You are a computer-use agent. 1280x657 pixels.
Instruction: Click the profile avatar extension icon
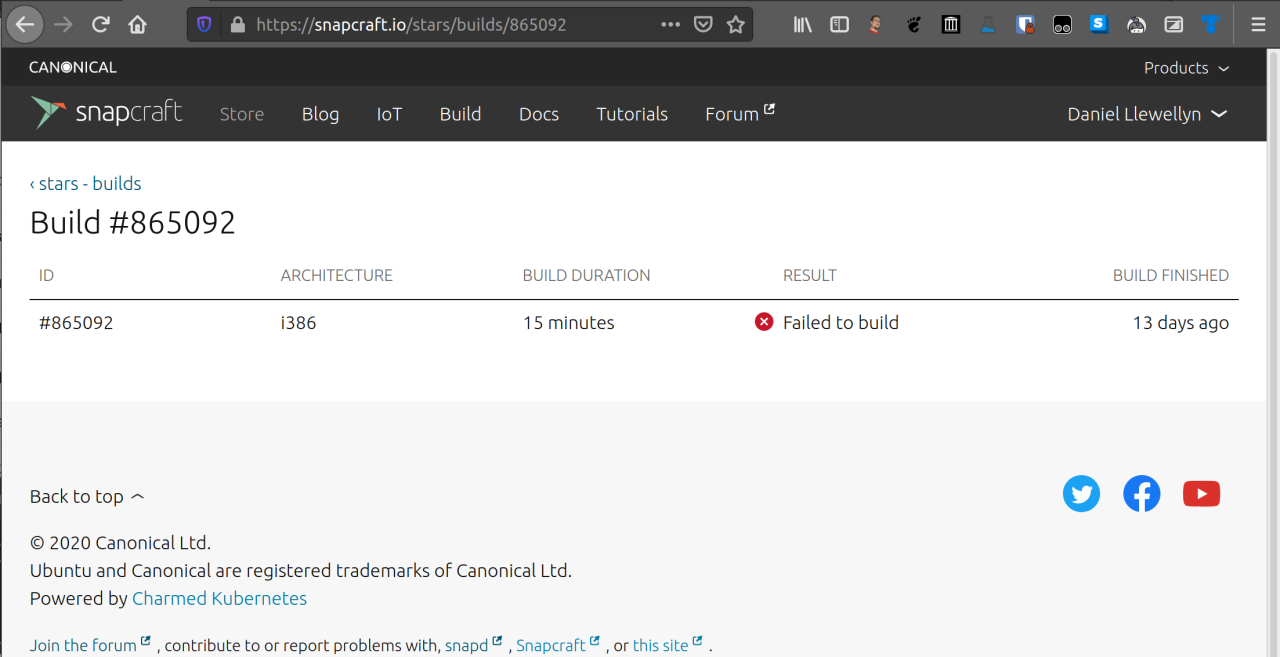[x=876, y=24]
